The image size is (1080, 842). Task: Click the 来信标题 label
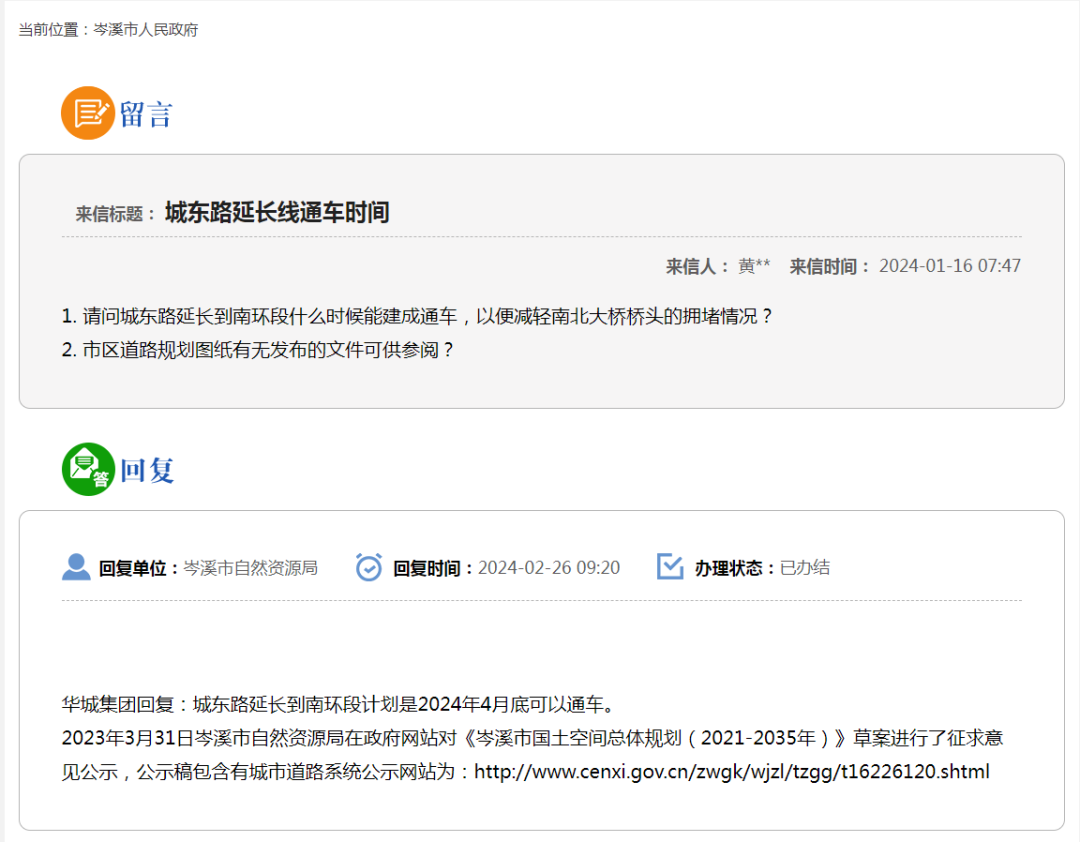coord(115,214)
